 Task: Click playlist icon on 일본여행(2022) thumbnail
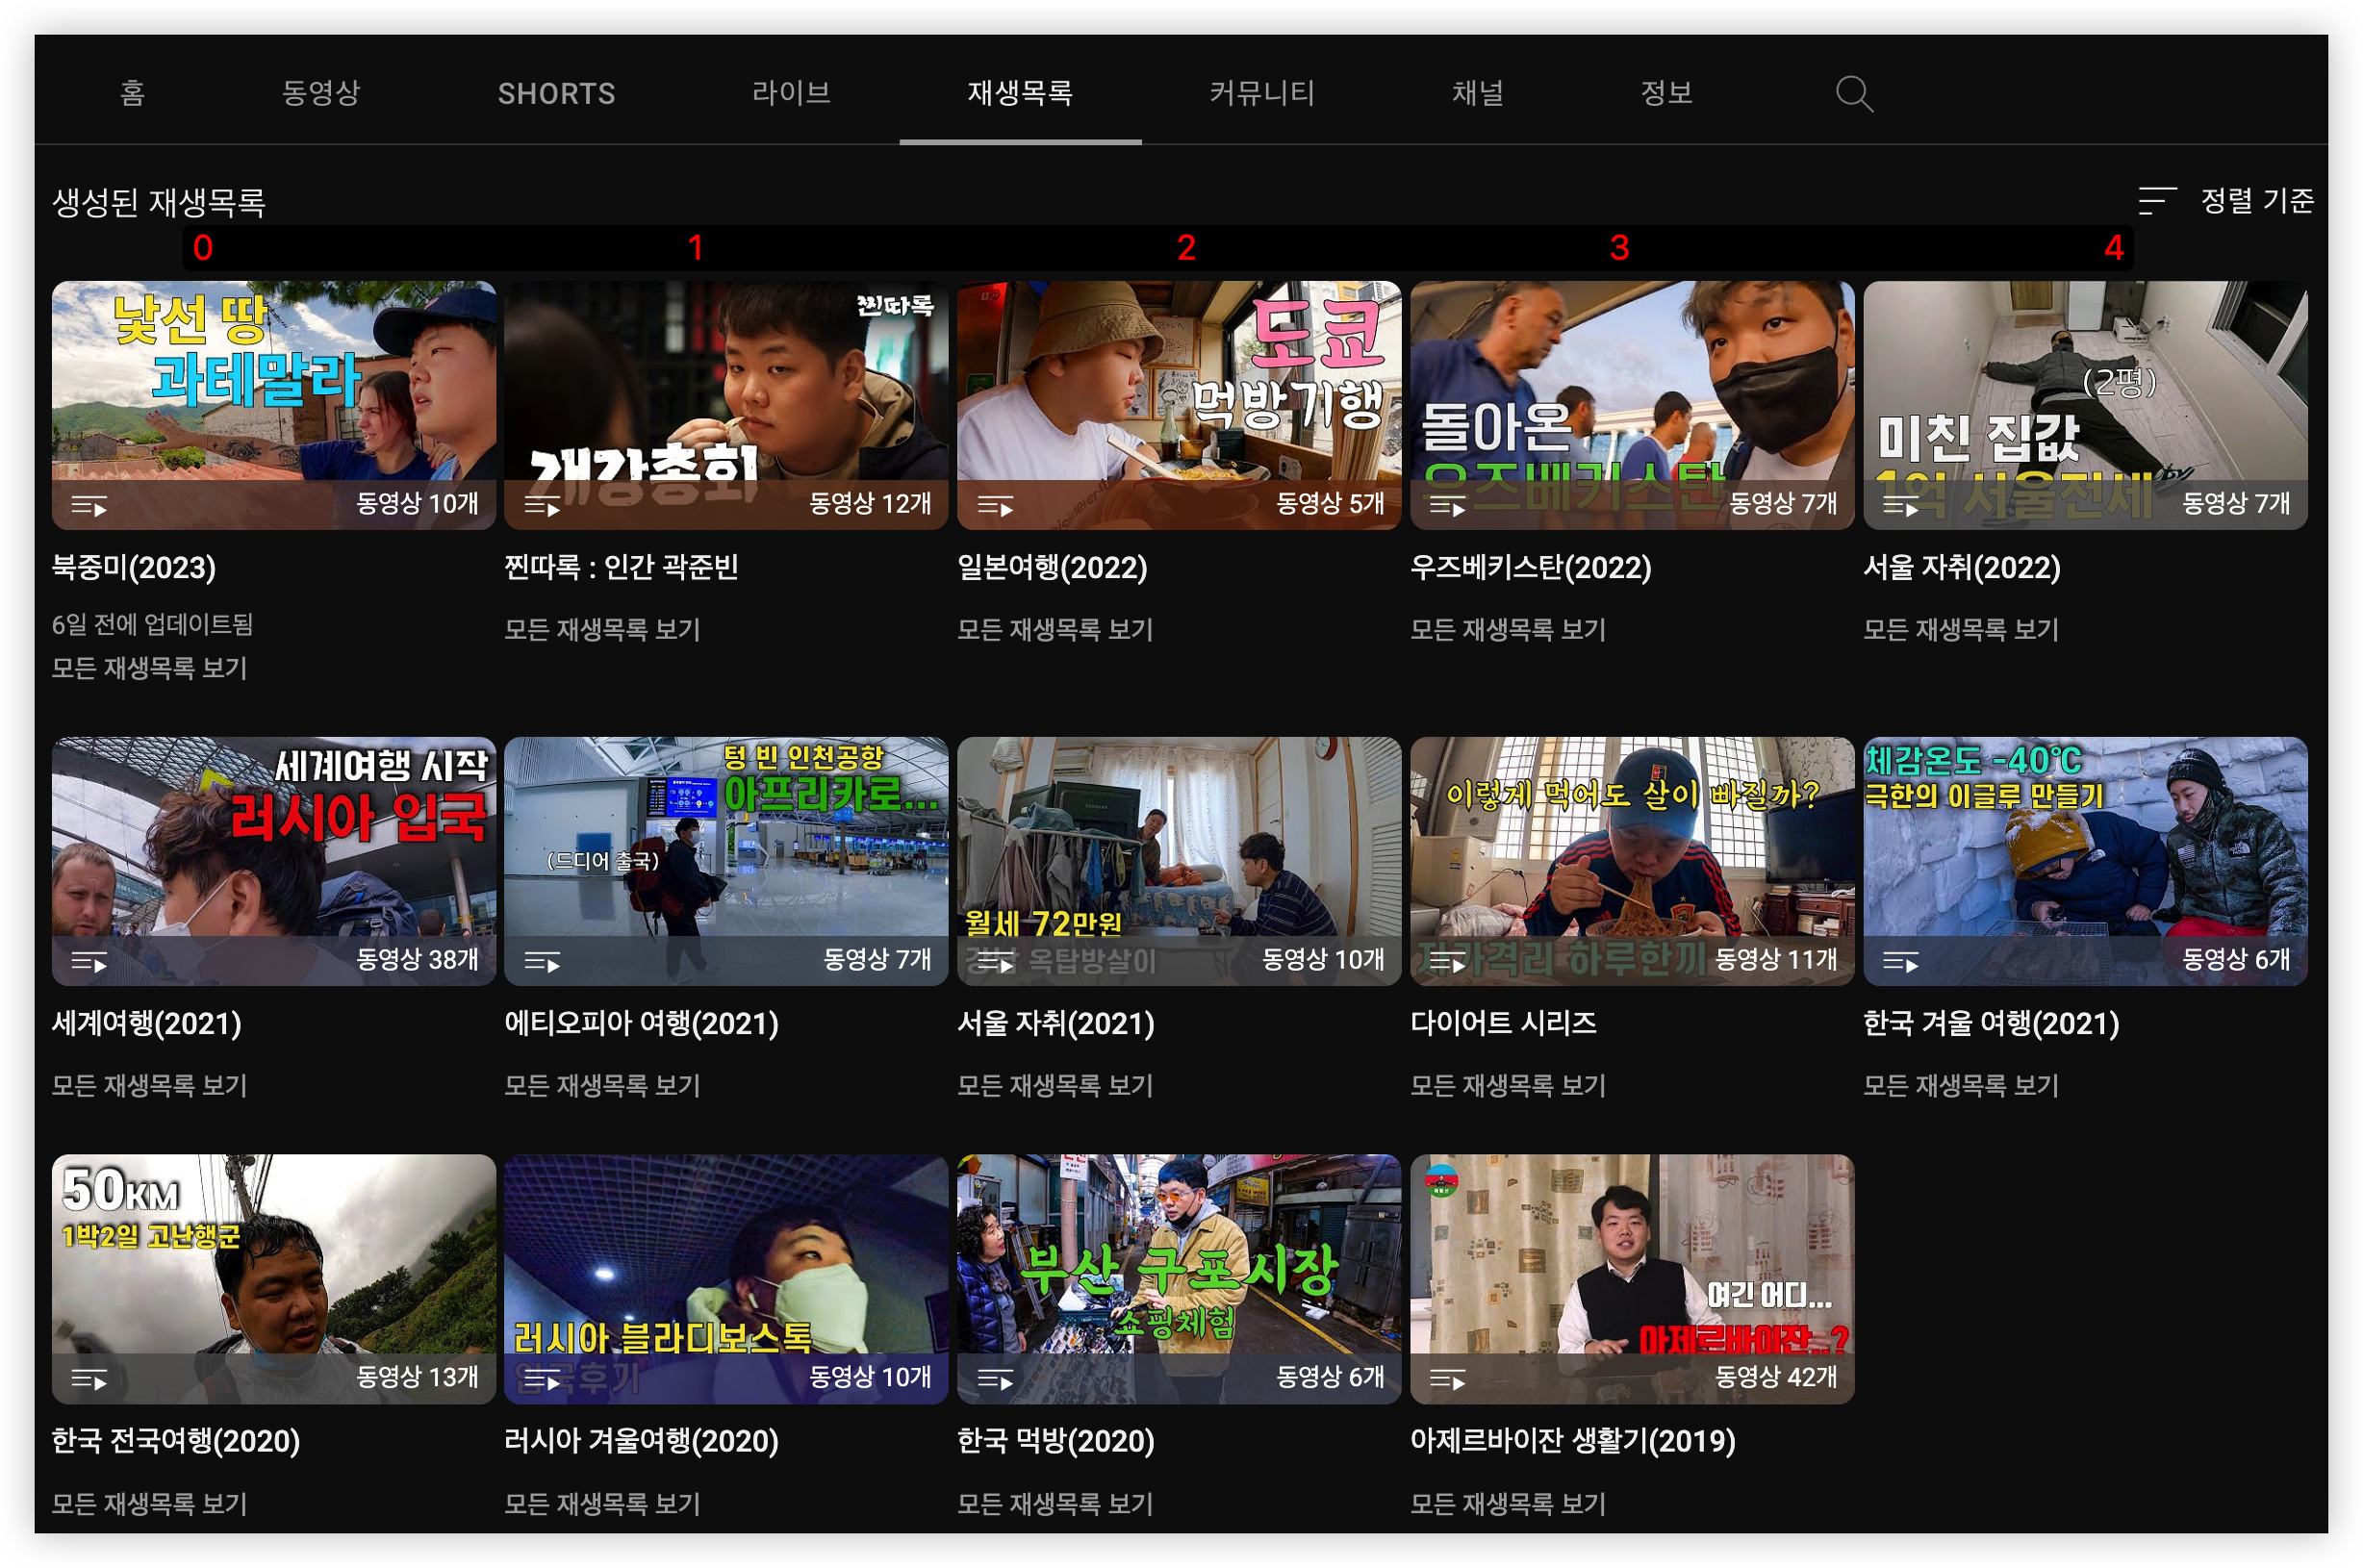pyautogui.click(x=995, y=507)
